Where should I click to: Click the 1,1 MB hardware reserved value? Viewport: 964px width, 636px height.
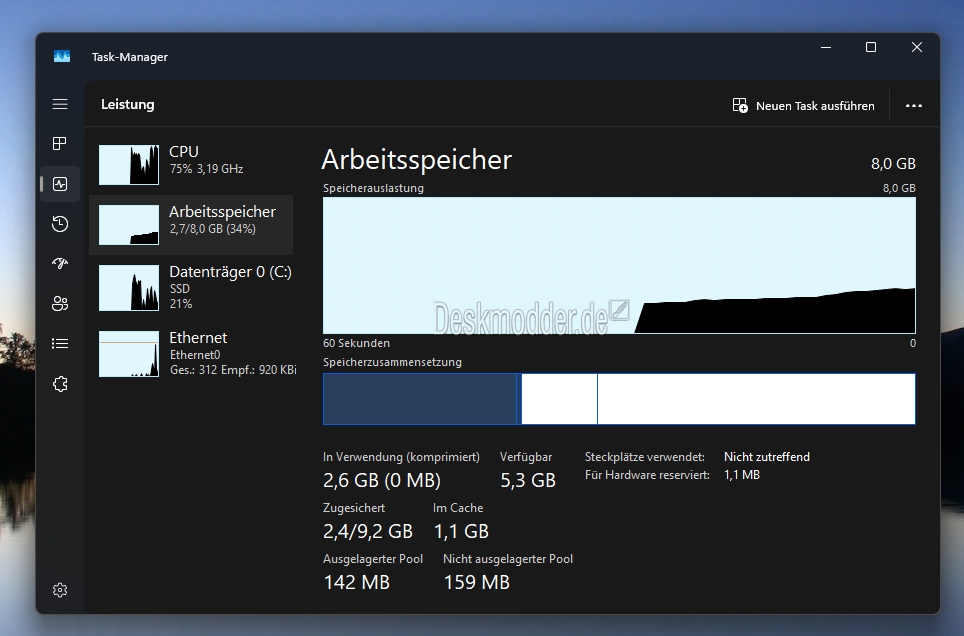click(x=742, y=475)
